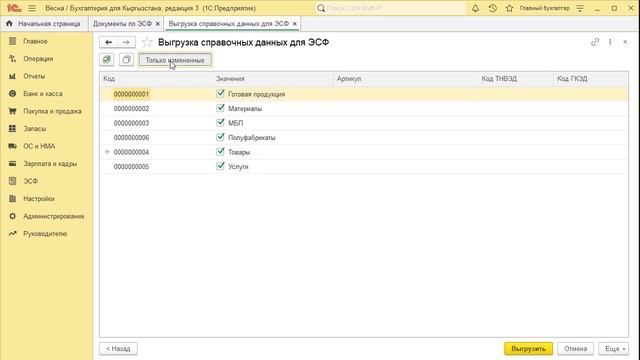Viewport: 640px width, 360px height.
Task: Open Настройки section in sidebar
Action: click(39, 199)
